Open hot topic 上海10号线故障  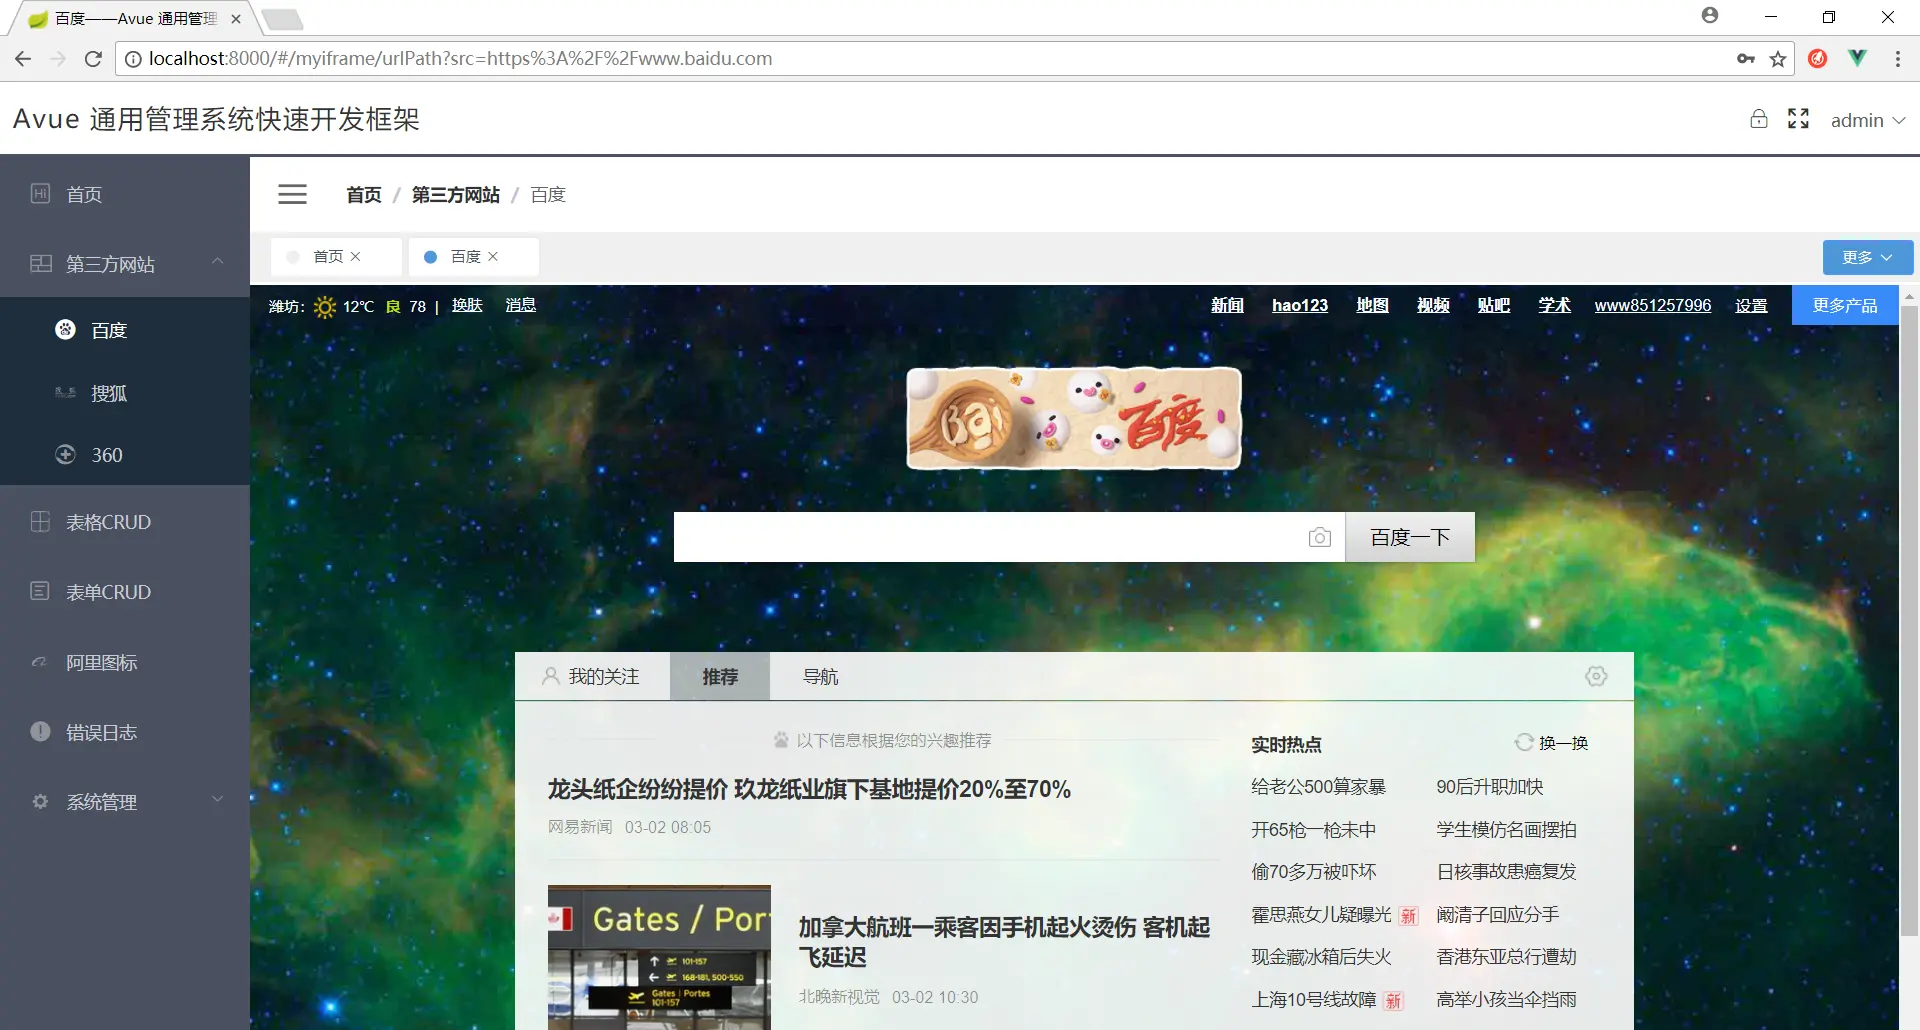[x=1313, y=1000]
